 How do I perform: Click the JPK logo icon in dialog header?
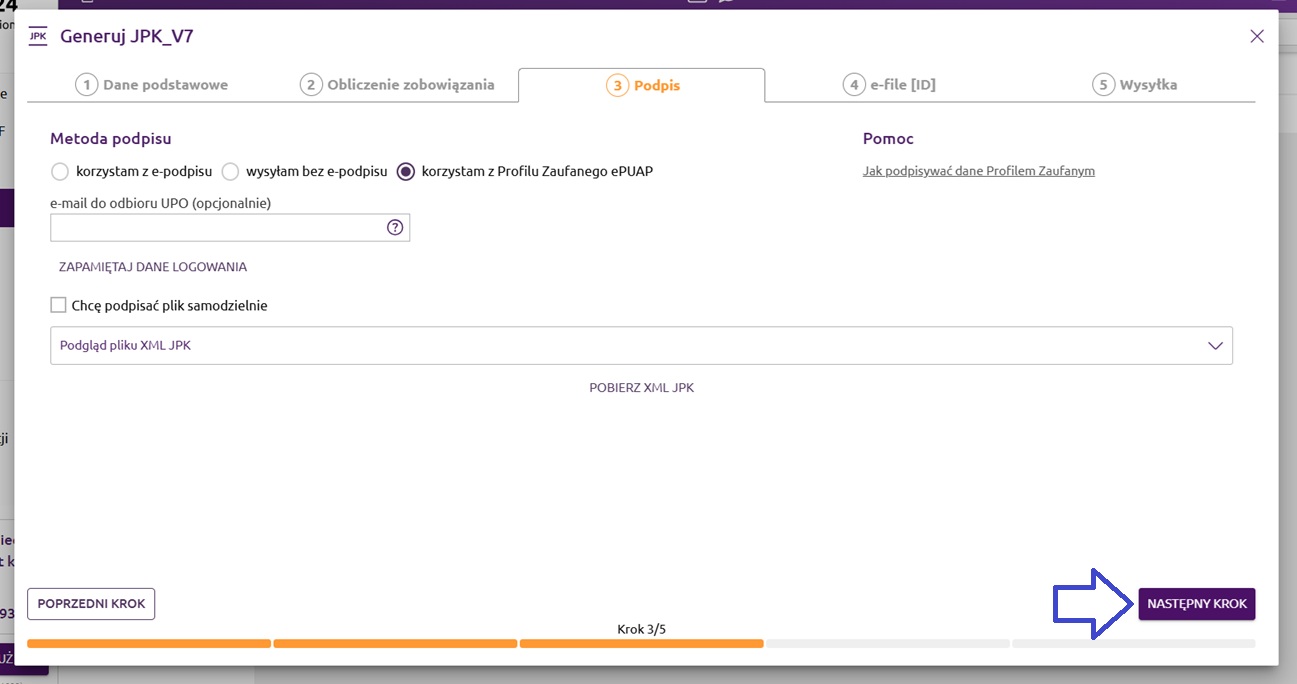[x=38, y=36]
